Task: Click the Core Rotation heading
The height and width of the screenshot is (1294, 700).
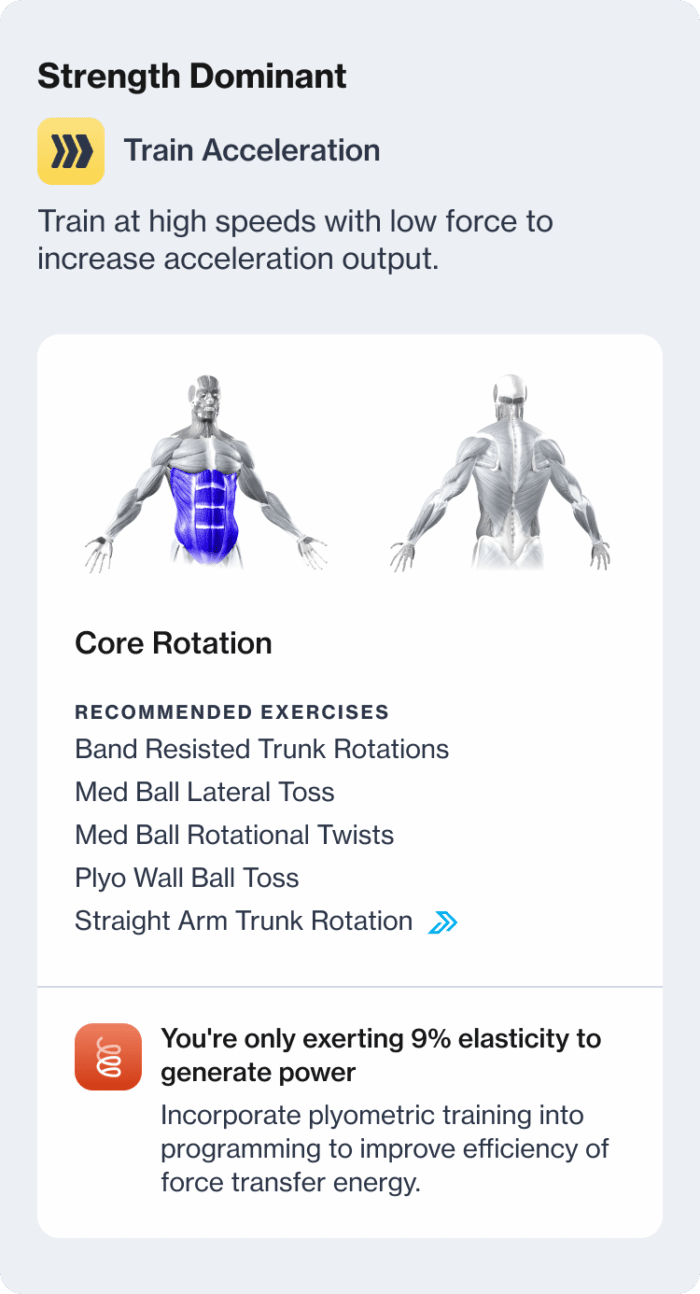Action: point(173,644)
